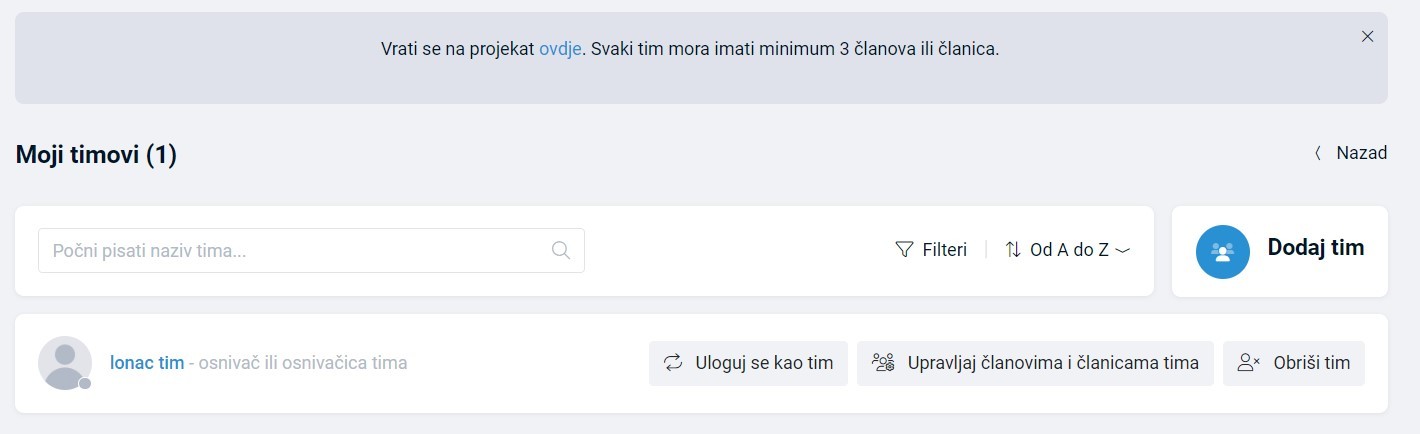Image resolution: width=1420 pixels, height=434 pixels.
Task: Click the blue add-team circle icon
Action: pos(1222,252)
